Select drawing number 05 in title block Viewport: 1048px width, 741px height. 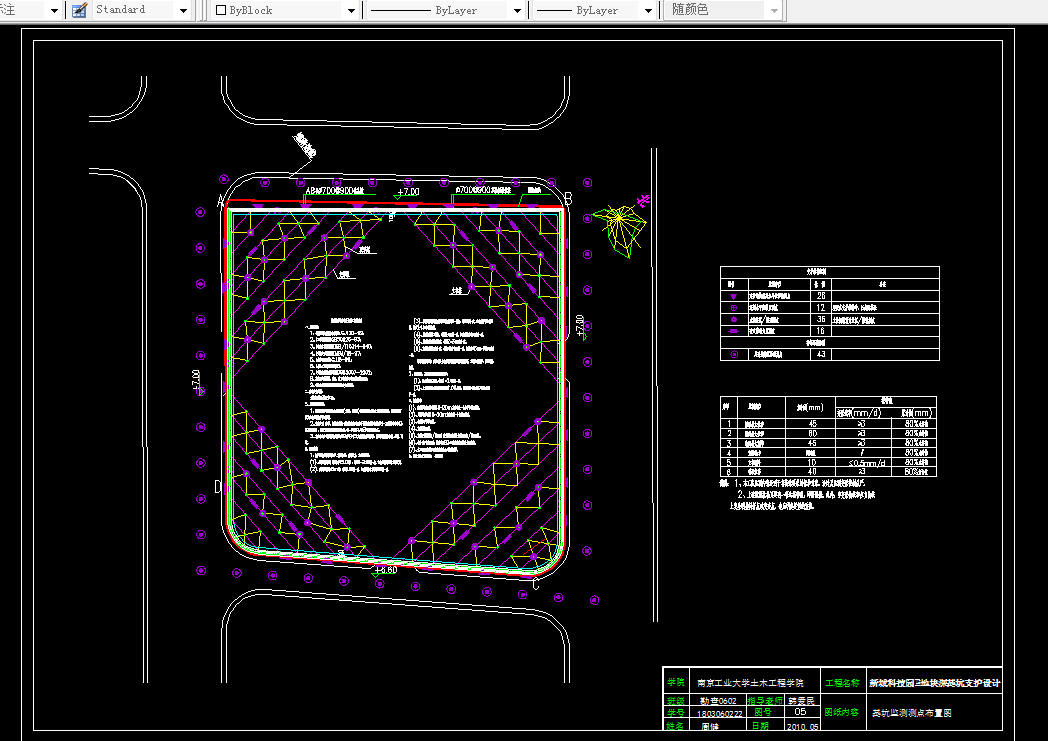800,712
